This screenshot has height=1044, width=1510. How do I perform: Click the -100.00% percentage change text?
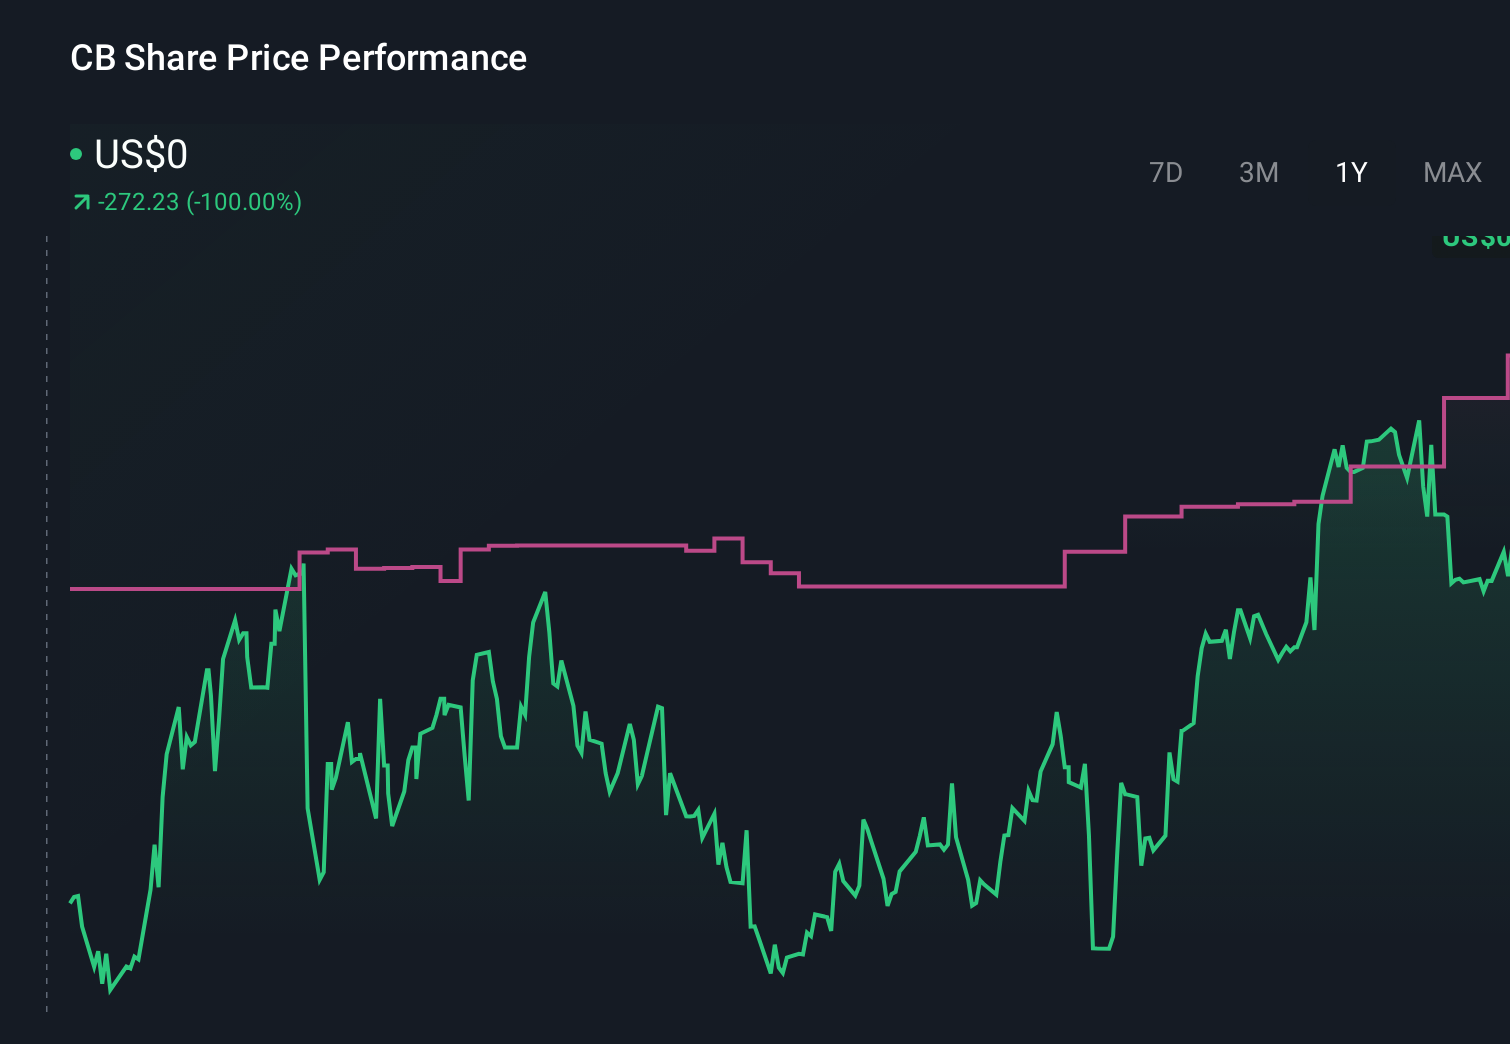[244, 201]
